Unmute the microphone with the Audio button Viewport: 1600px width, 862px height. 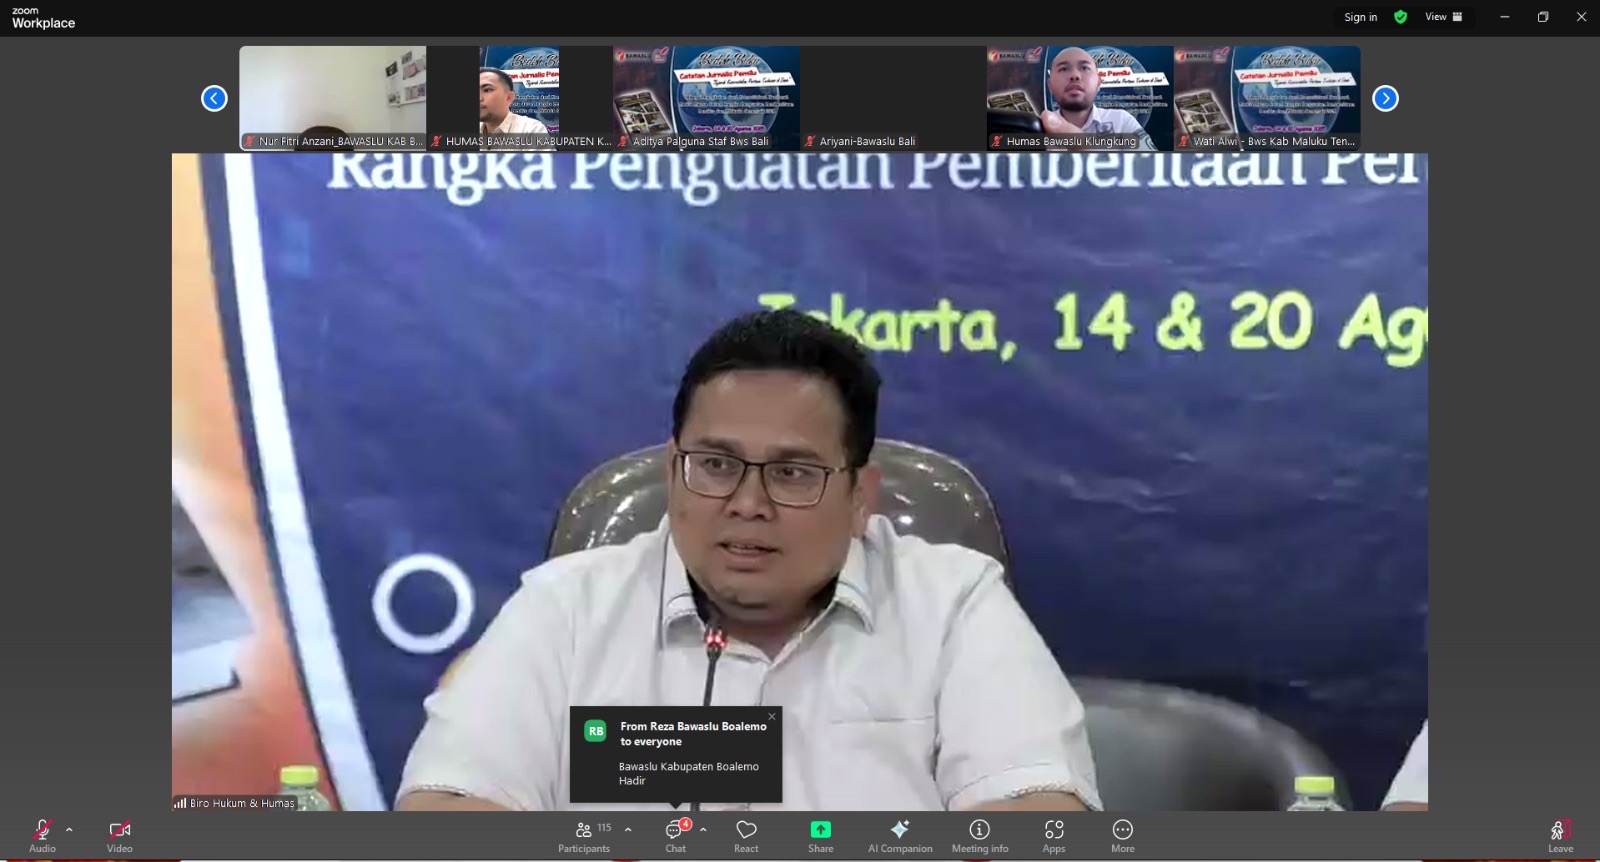point(42,835)
